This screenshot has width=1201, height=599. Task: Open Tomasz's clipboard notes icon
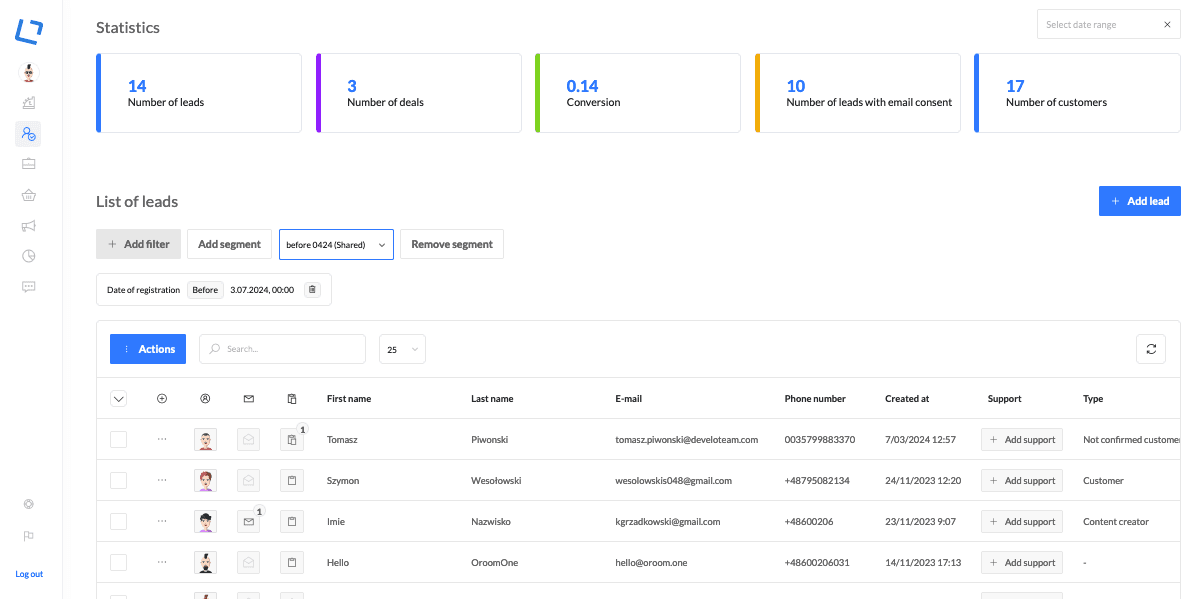click(x=292, y=440)
